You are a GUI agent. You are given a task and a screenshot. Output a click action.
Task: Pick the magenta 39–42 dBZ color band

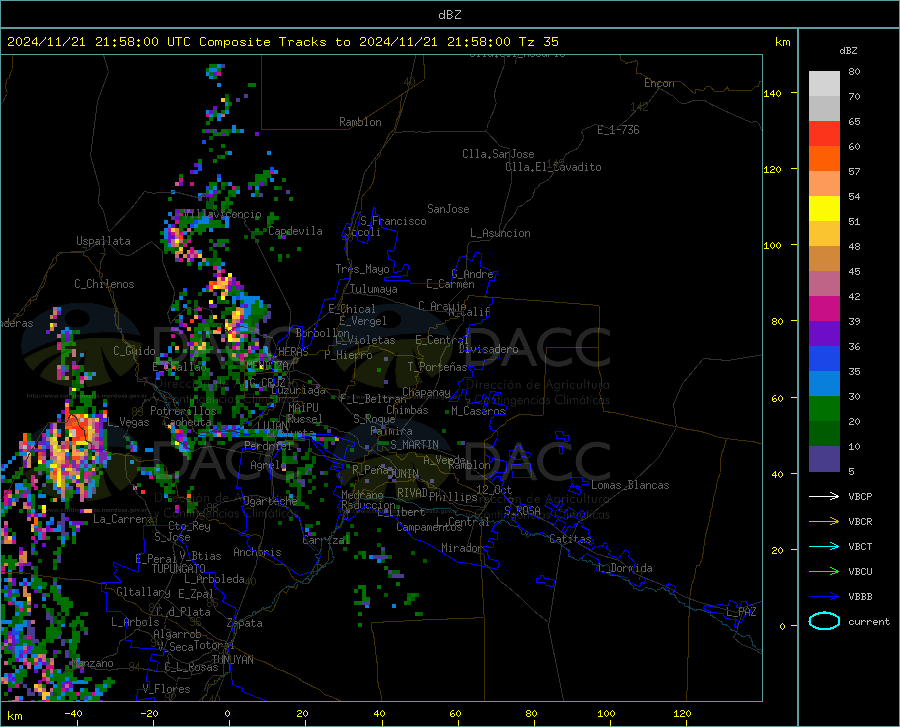[x=824, y=309]
